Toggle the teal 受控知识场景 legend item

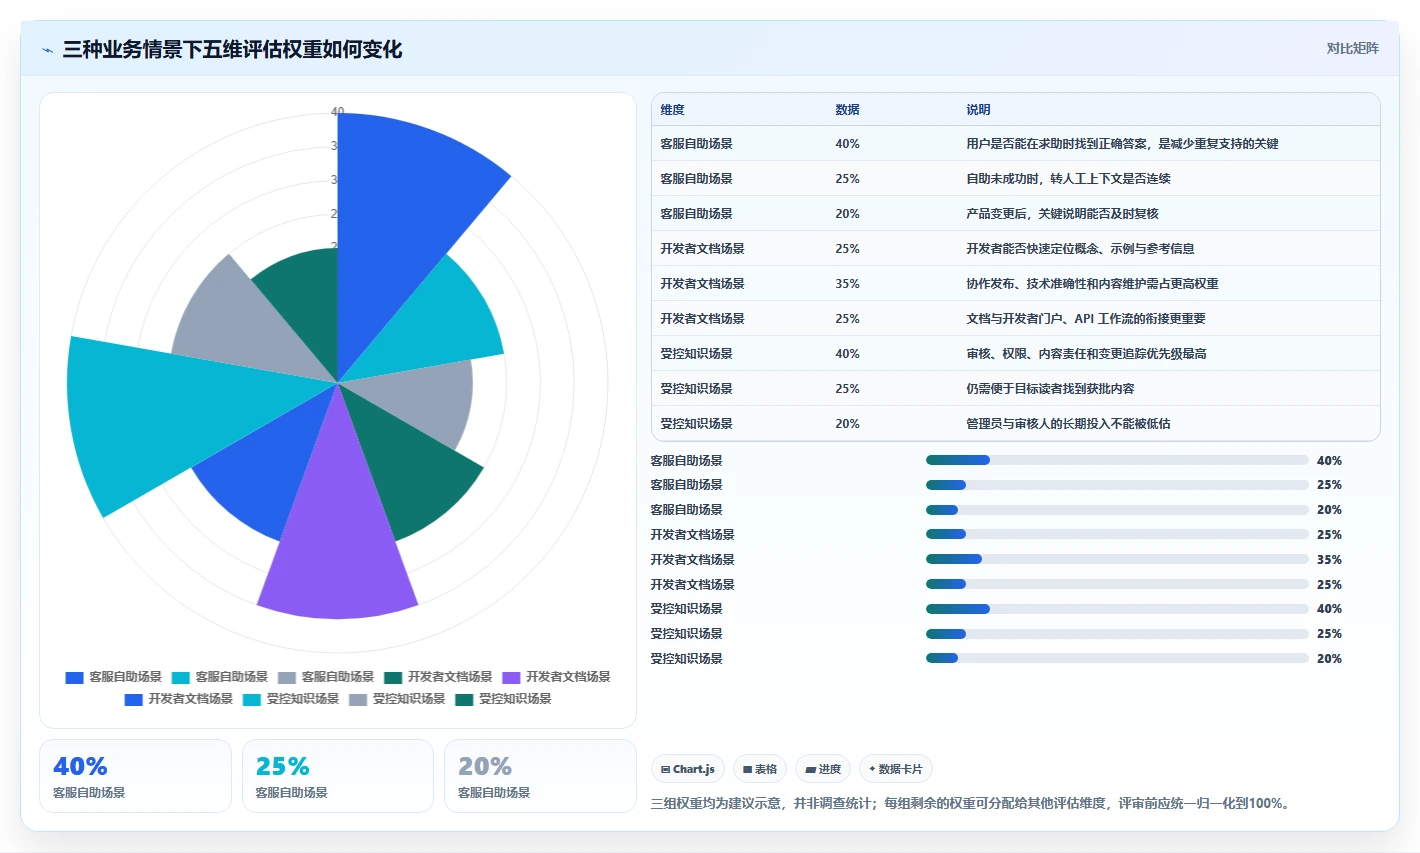[x=503, y=699]
